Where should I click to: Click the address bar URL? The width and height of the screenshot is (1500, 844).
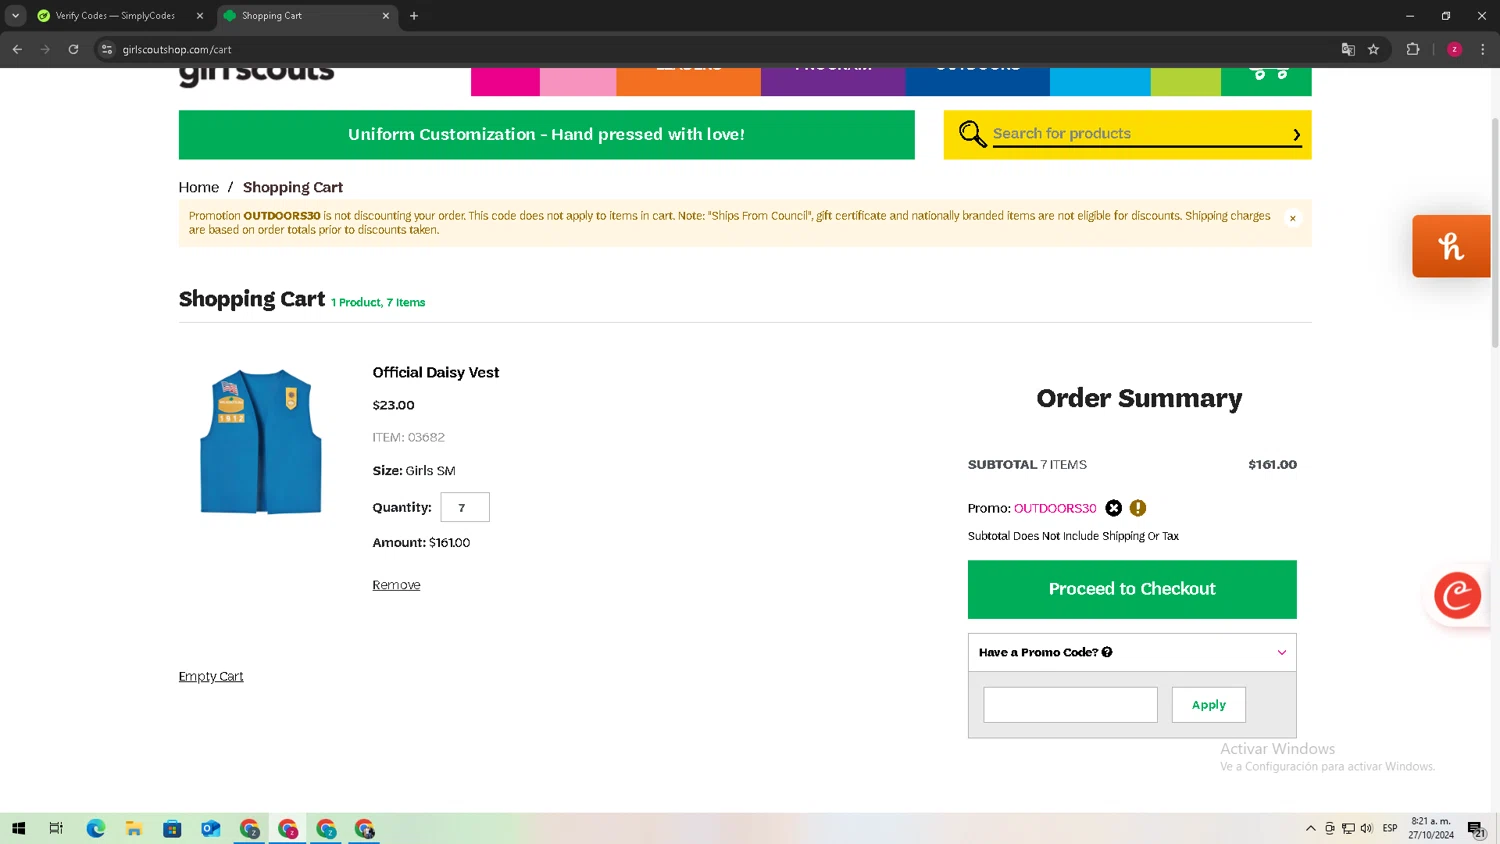177,49
